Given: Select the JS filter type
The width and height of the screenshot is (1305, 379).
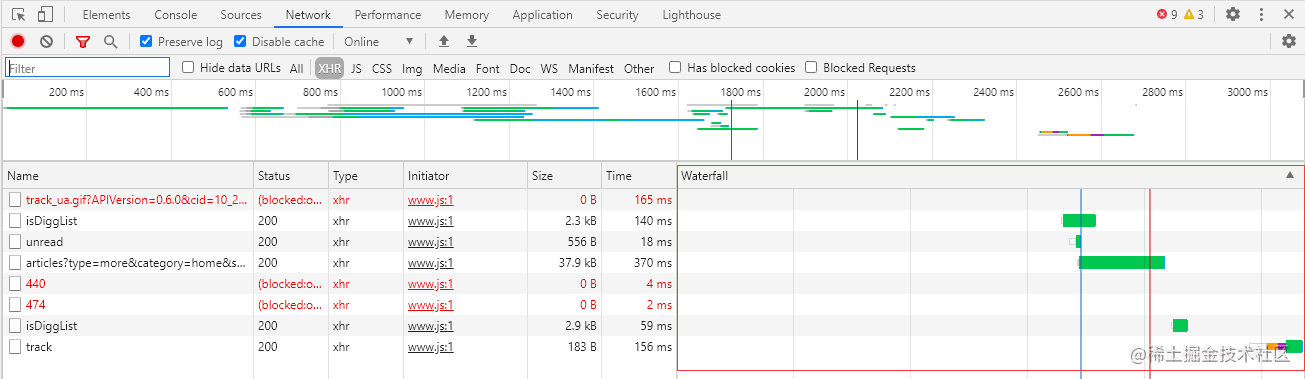Looking at the screenshot, I should (x=357, y=68).
